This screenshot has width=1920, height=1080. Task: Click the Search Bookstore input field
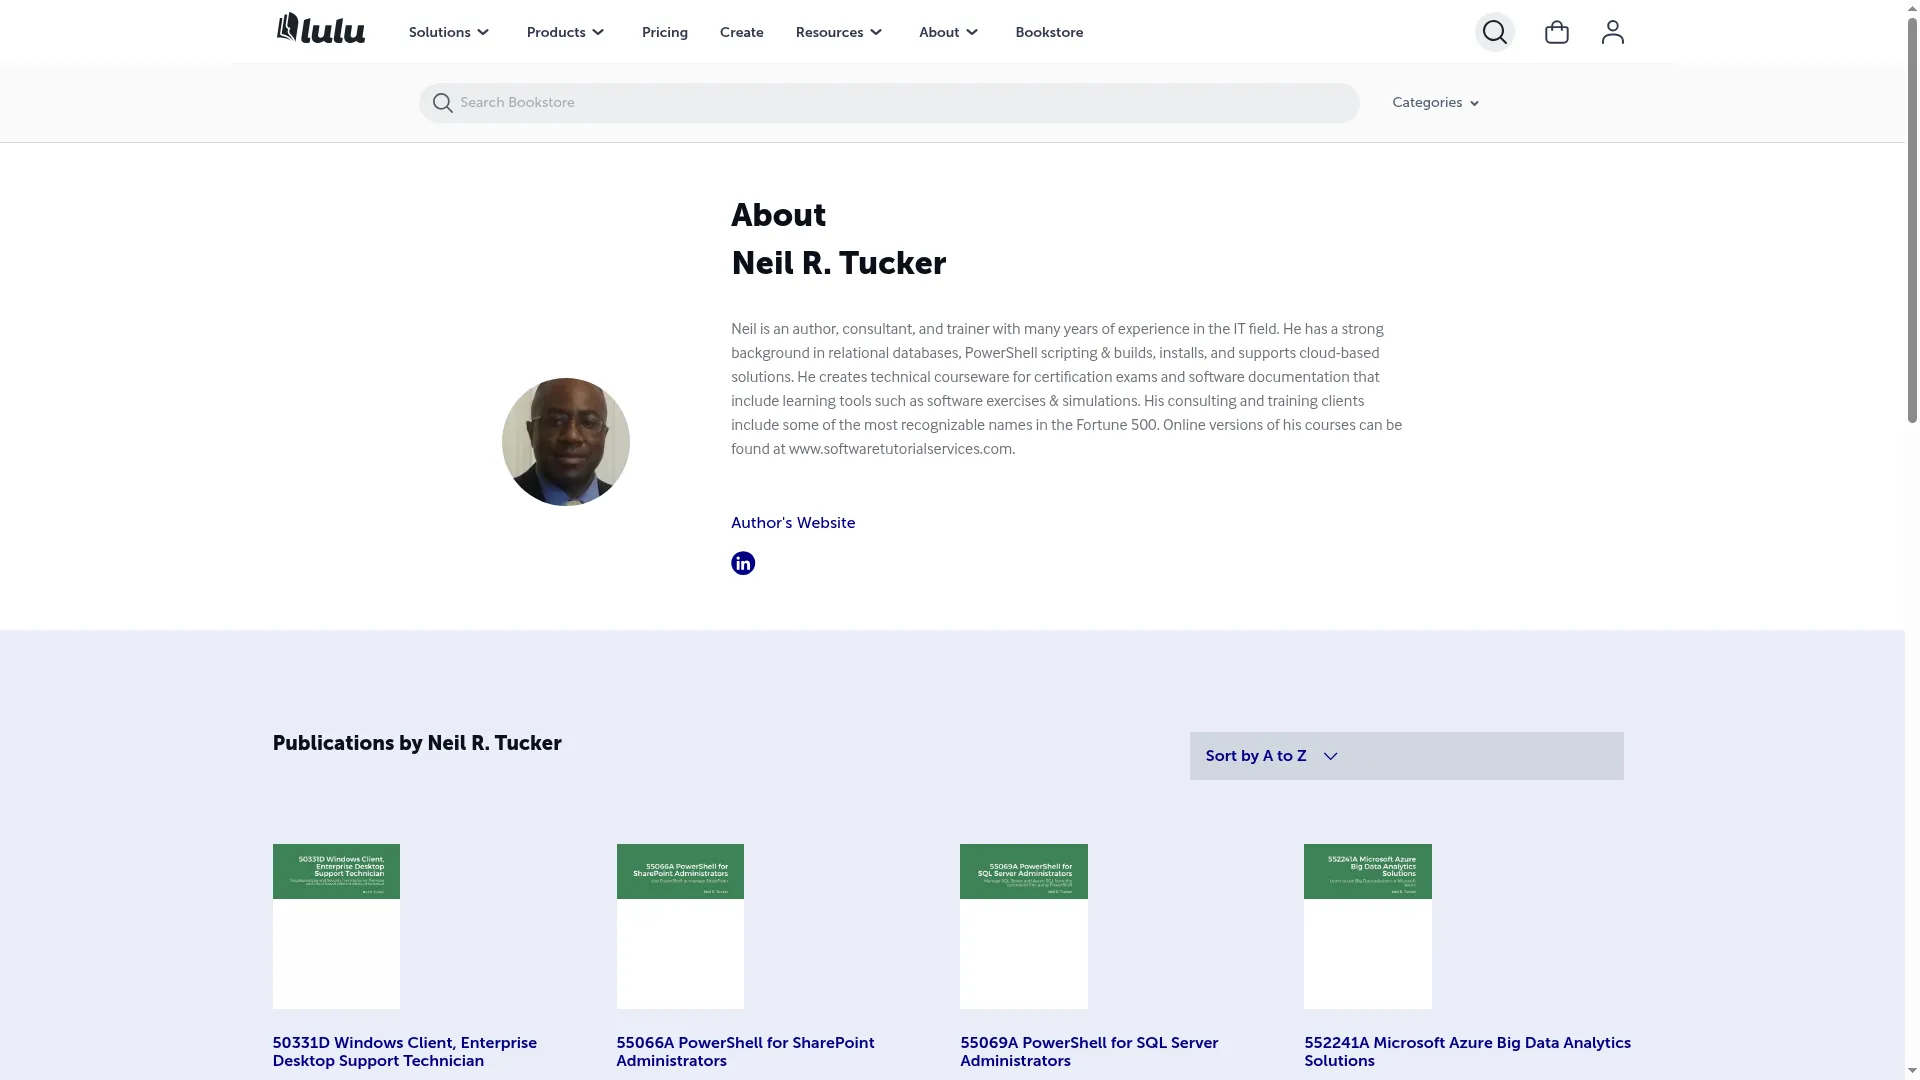(889, 103)
